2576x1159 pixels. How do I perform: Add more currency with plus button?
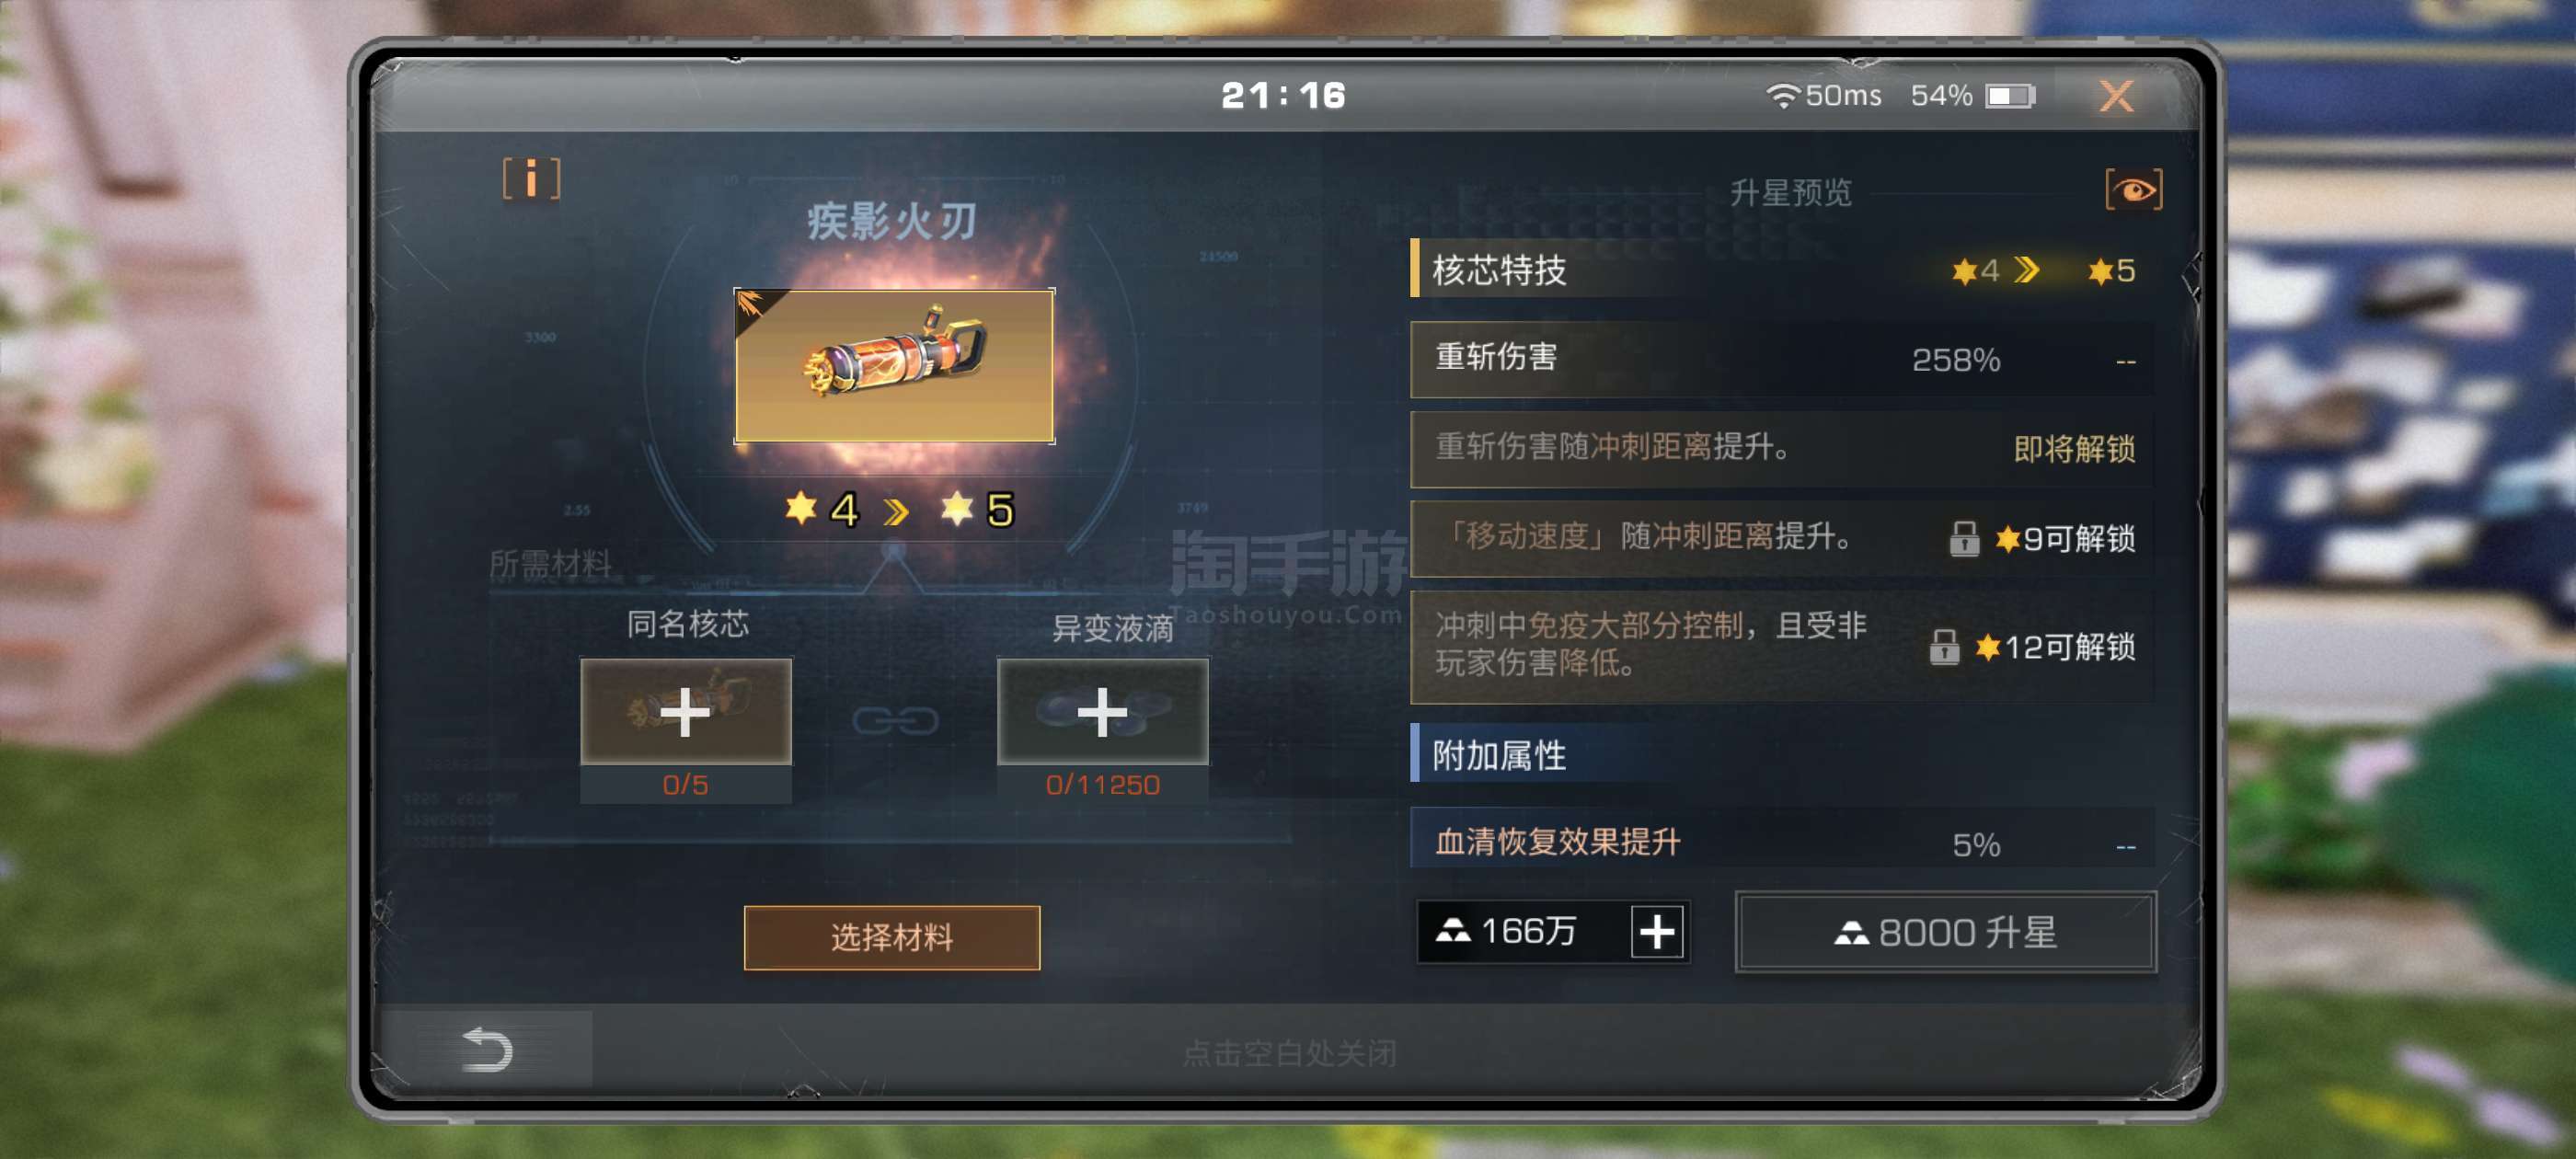tap(1656, 932)
